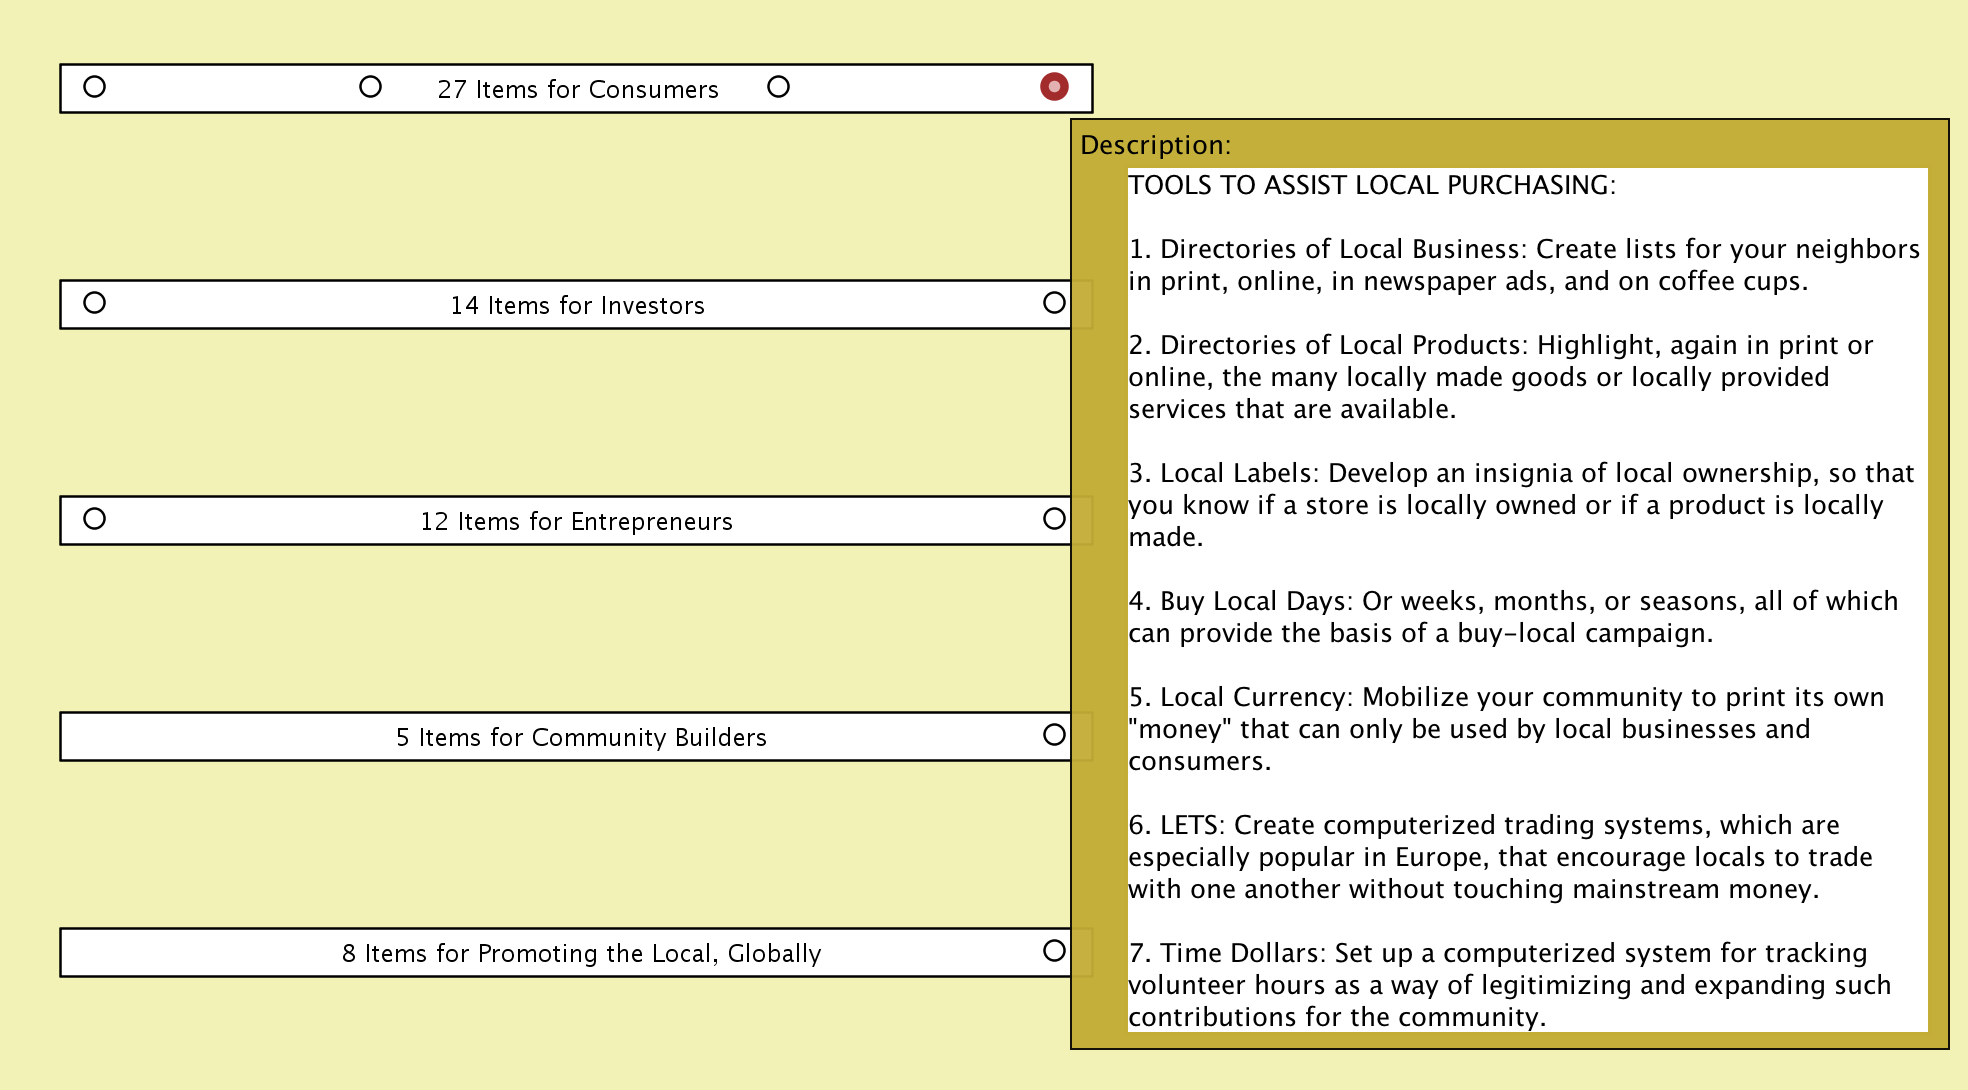This screenshot has width=1968, height=1090.
Task: Click the red selected circle in Consumers bar
Action: pyautogui.click(x=1054, y=87)
